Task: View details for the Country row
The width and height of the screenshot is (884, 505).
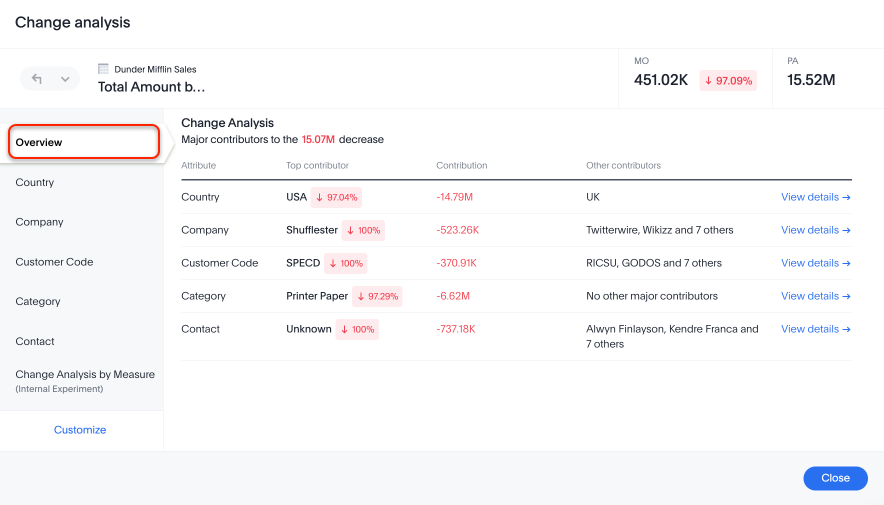Action: click(815, 197)
